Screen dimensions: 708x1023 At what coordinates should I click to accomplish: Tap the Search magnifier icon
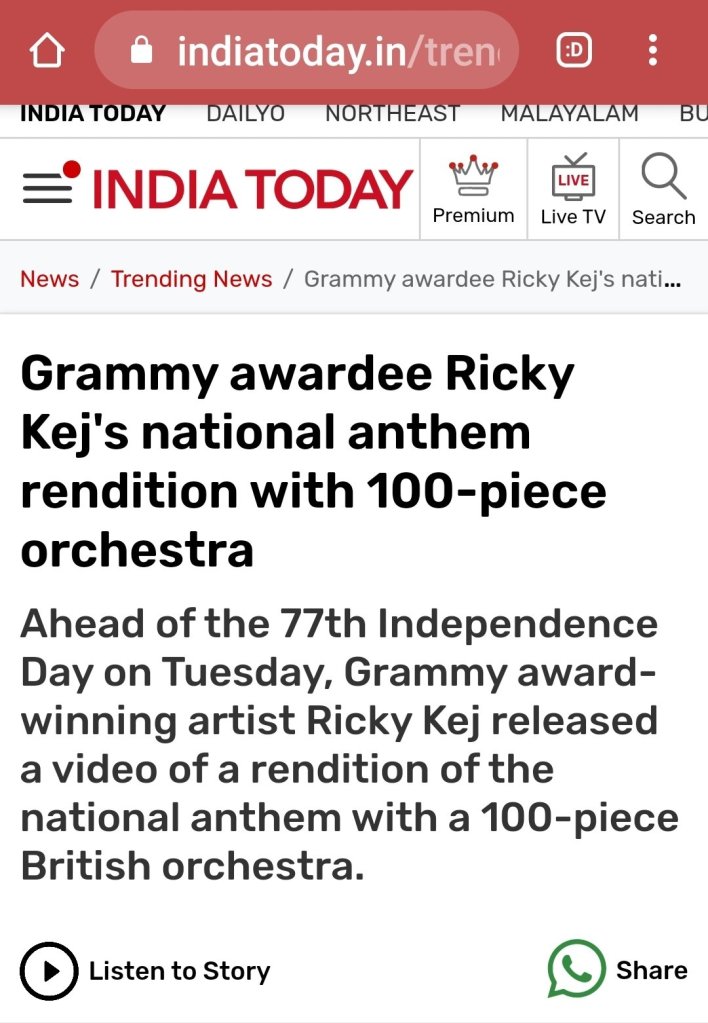[x=663, y=180]
